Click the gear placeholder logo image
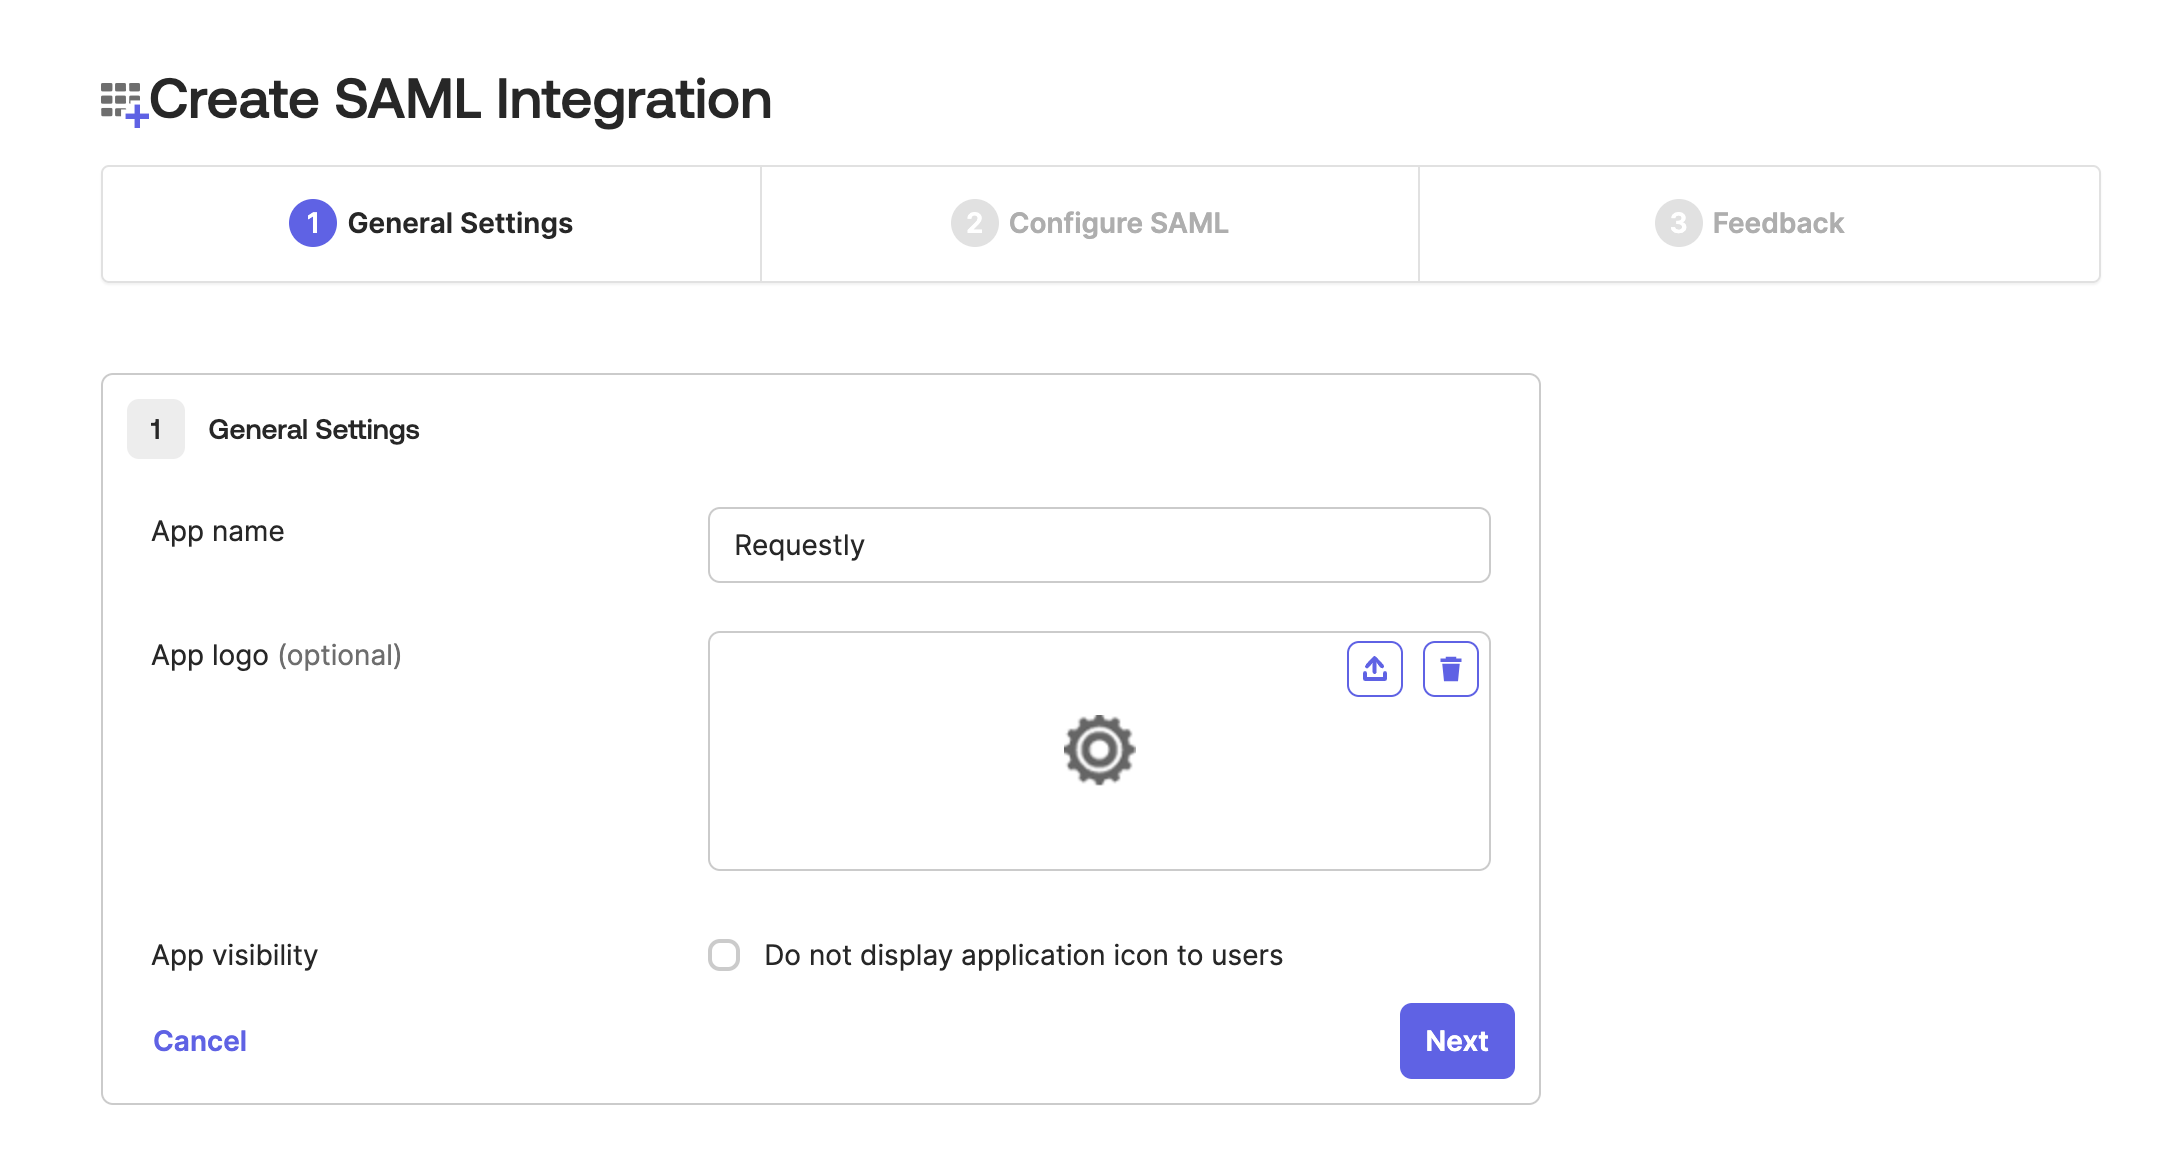2180x1162 pixels. [1099, 750]
